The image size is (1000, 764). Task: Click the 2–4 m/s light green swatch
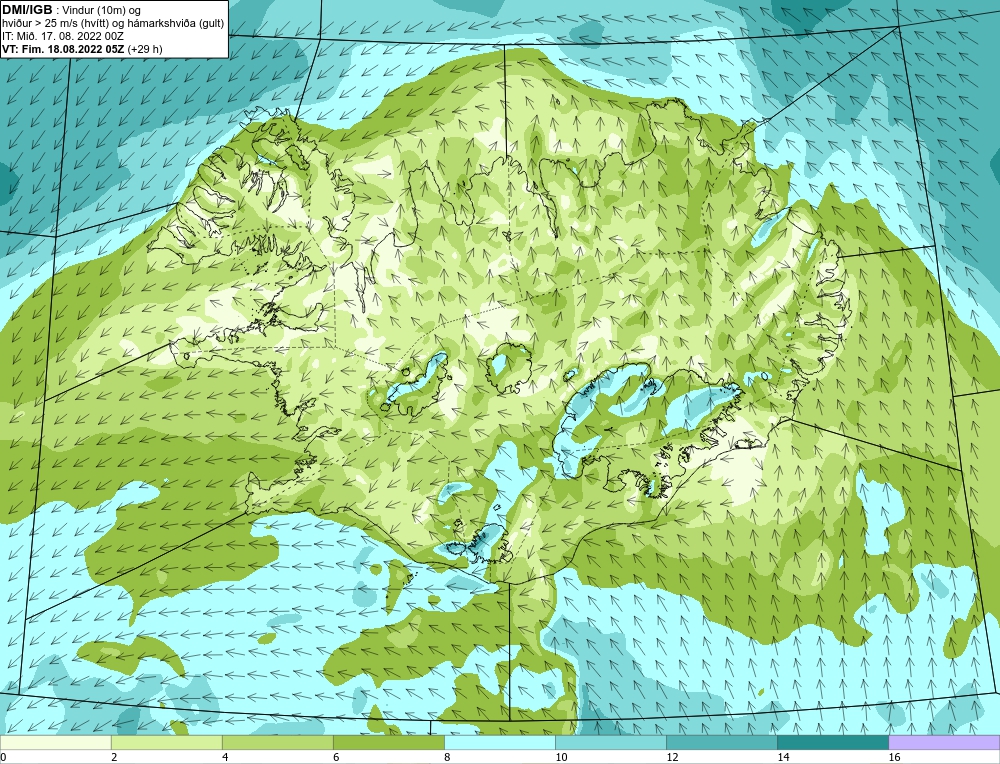click(x=166, y=743)
